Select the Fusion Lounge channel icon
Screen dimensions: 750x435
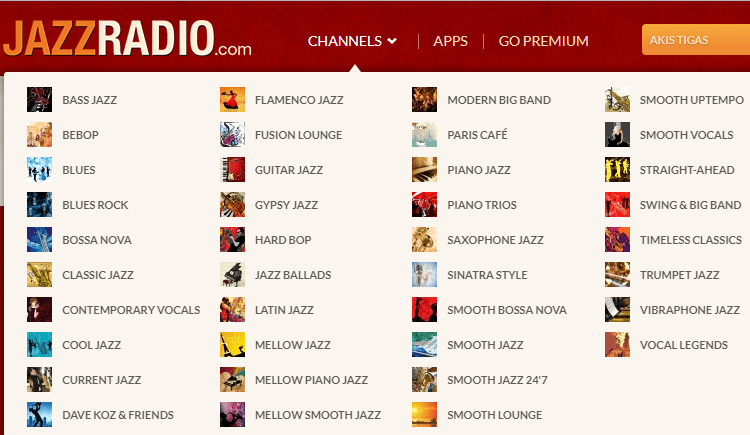click(232, 134)
